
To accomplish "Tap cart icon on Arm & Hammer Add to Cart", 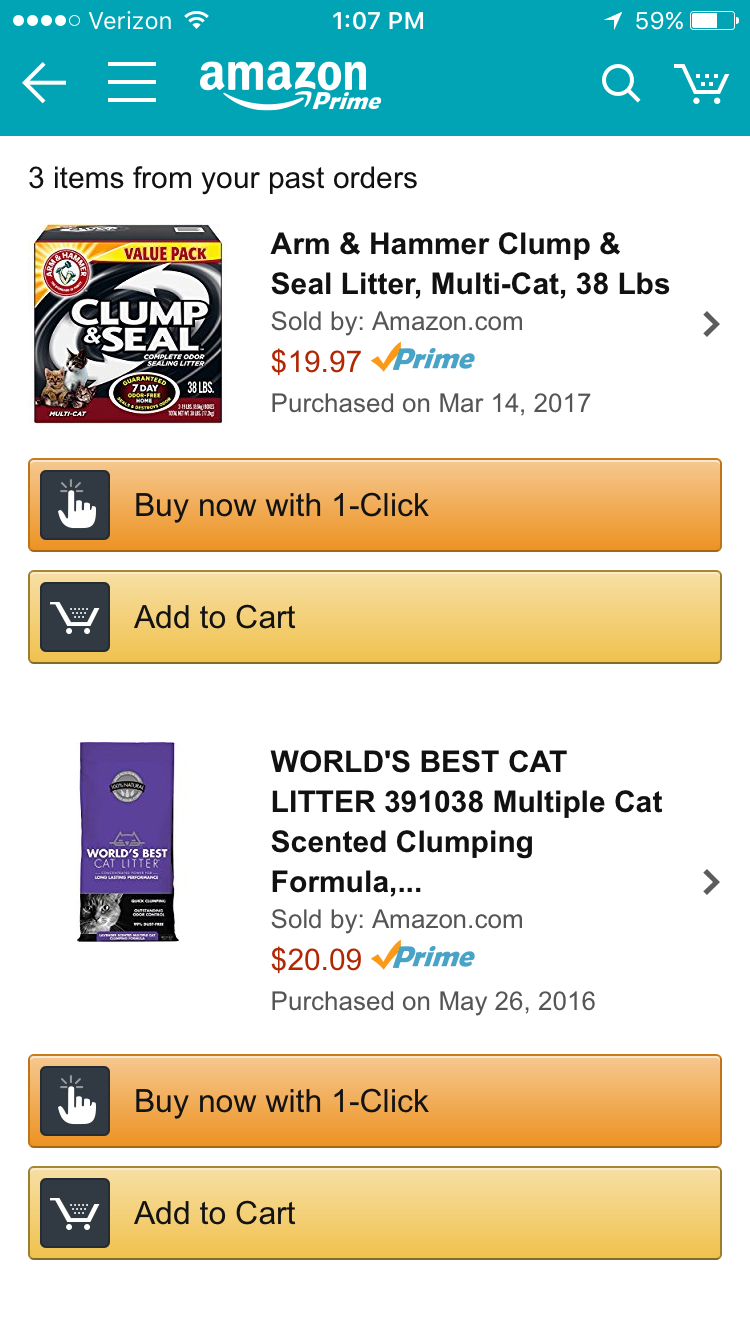I will pyautogui.click(x=75, y=617).
